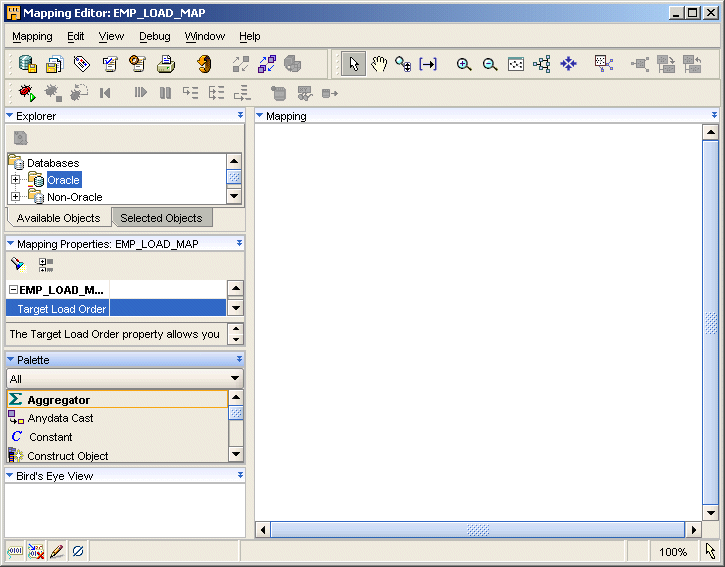725x567 pixels.
Task: Select Anydata Cast in the palette
Action: pos(60,418)
